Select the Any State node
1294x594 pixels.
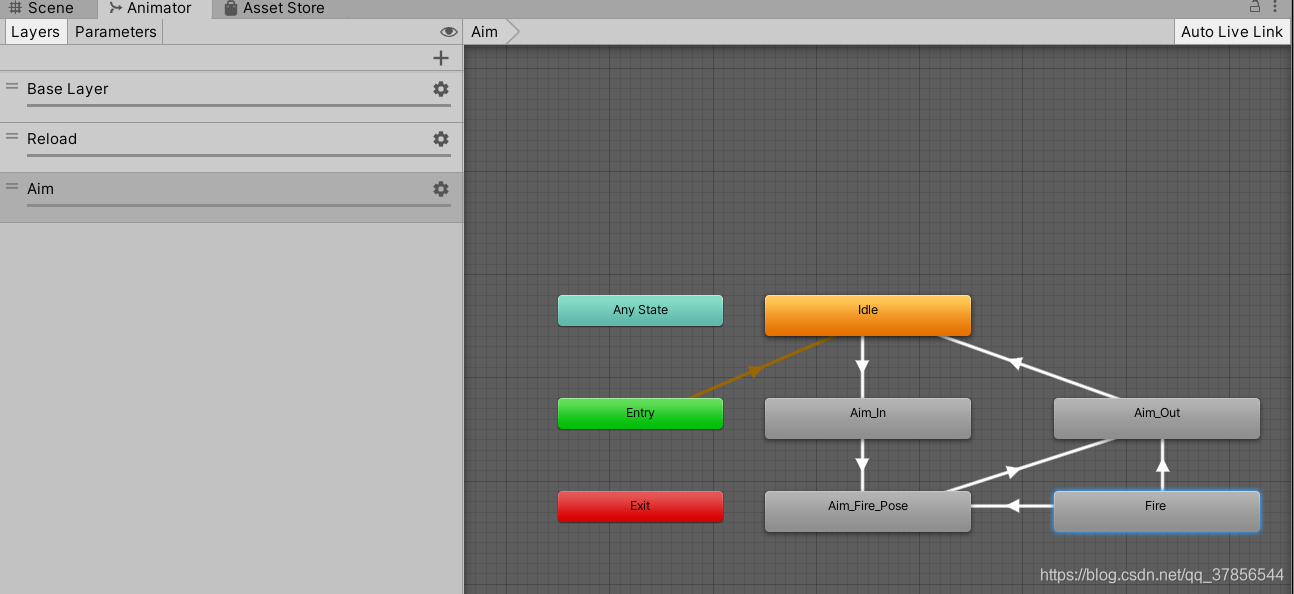(x=640, y=310)
